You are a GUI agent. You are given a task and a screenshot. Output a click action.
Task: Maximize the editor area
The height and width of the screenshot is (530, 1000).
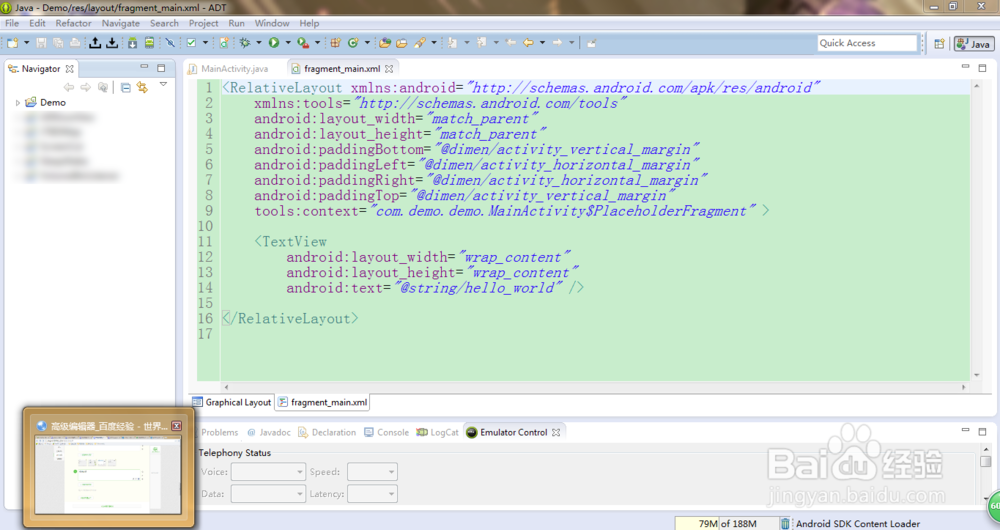982,68
